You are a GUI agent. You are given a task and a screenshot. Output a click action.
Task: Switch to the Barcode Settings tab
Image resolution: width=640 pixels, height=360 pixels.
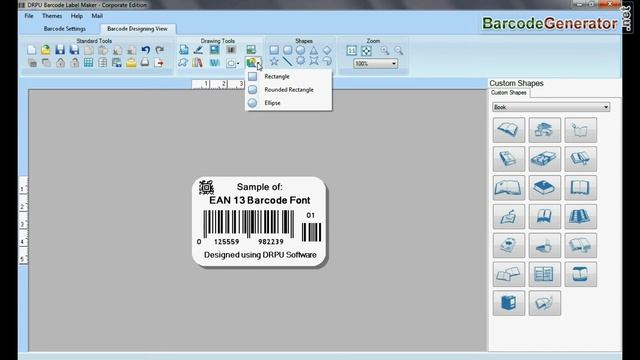pyautogui.click(x=64, y=29)
